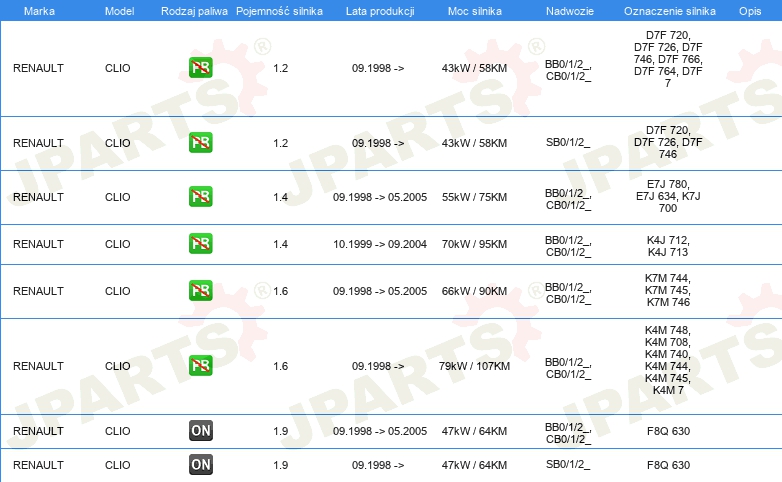782x482 pixels.
Task: Click the SB0/1/2_ body cell in the 47kW / 64KM row
Action: click(x=568, y=465)
